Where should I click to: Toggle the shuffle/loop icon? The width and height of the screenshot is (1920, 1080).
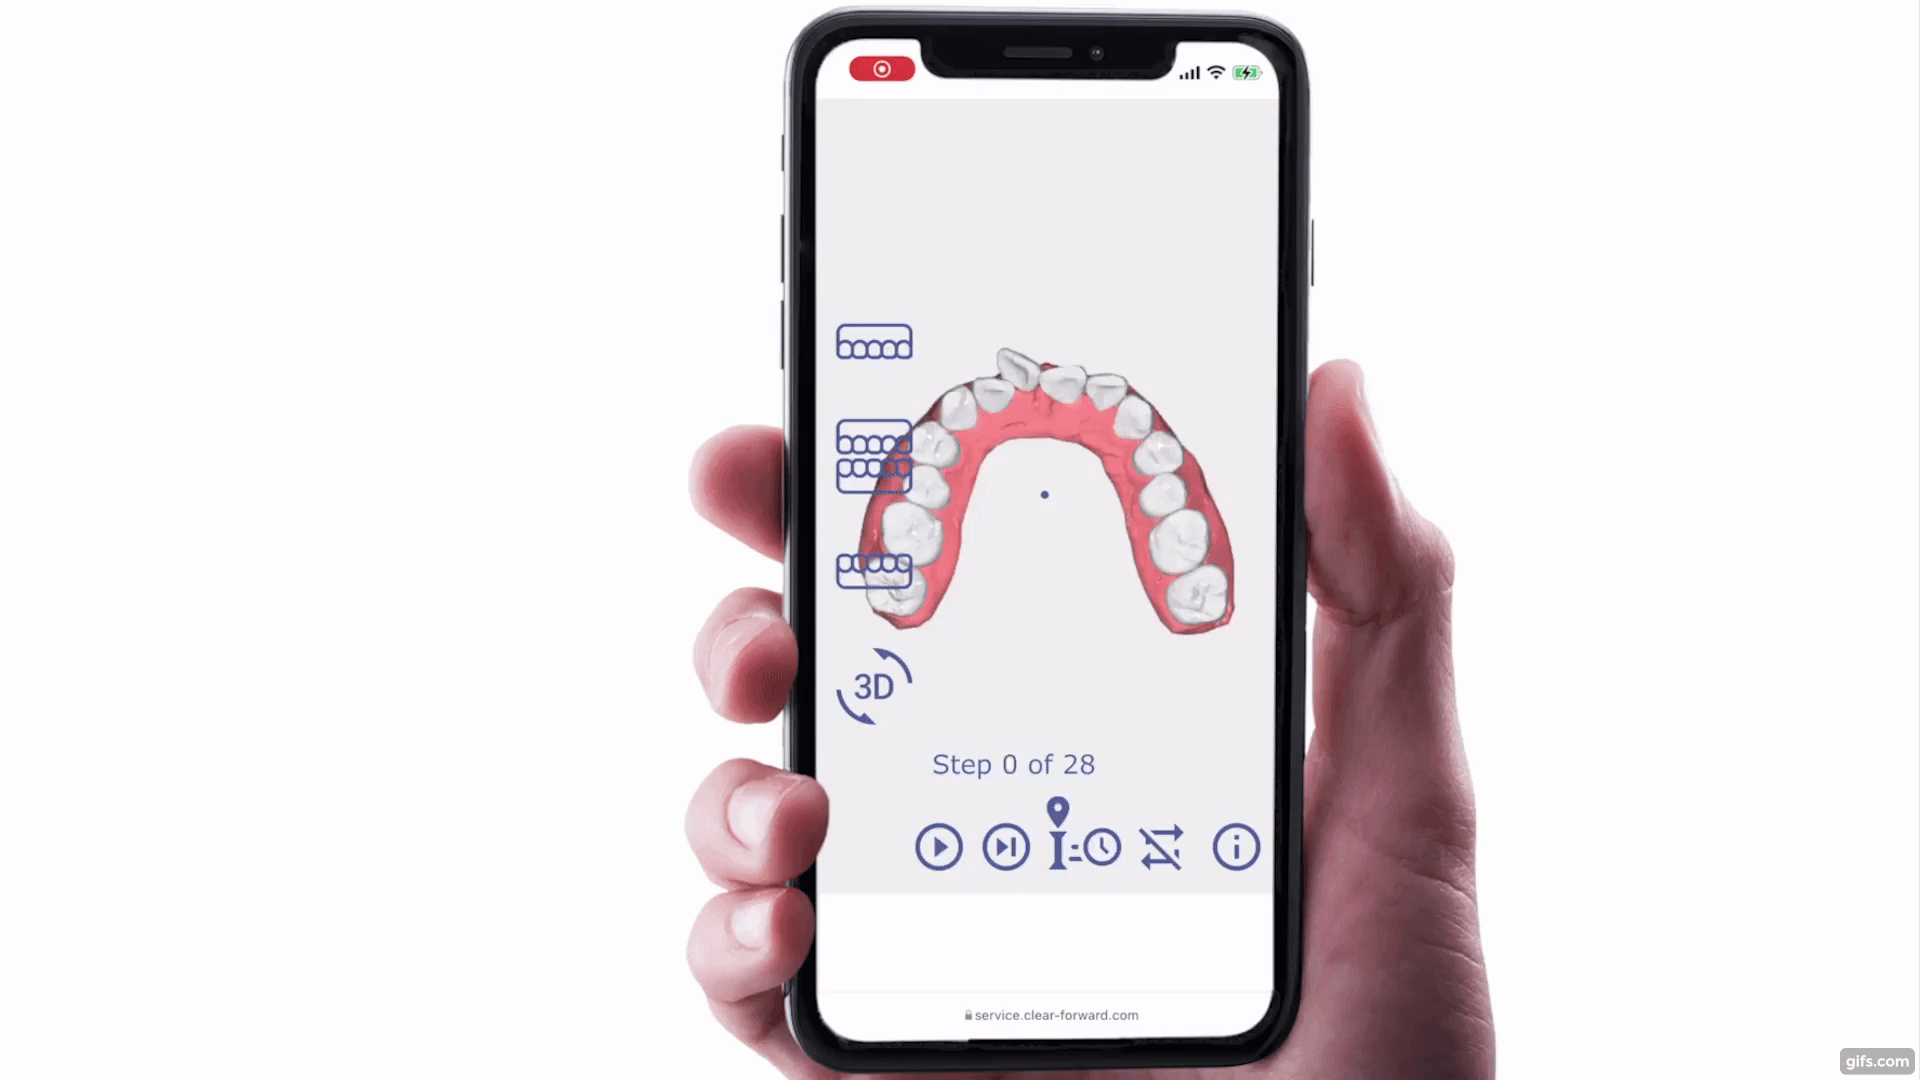pos(1159,847)
